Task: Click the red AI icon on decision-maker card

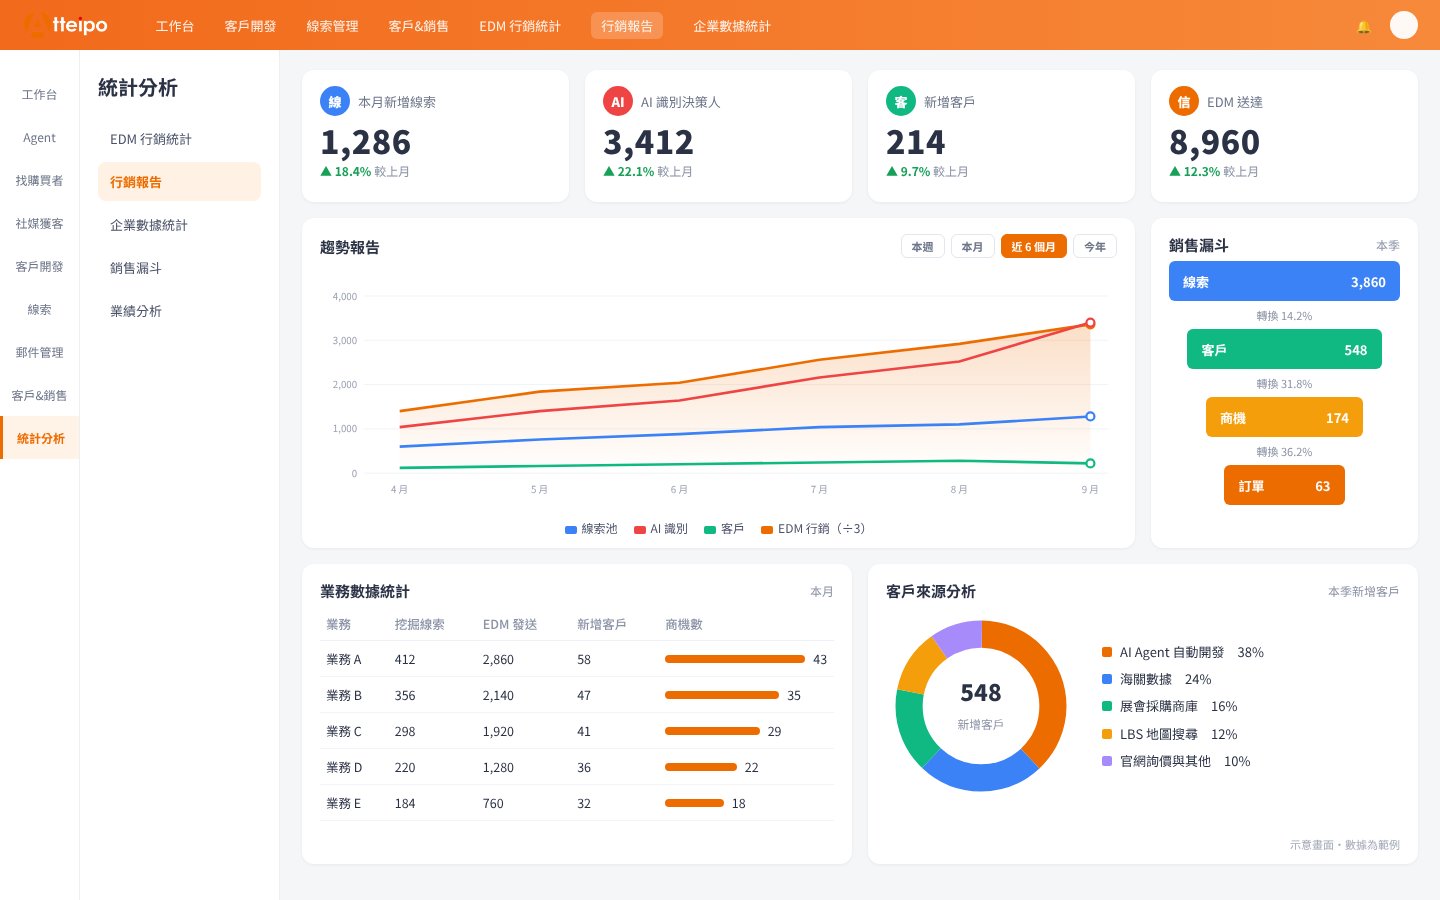Action: coord(617,101)
